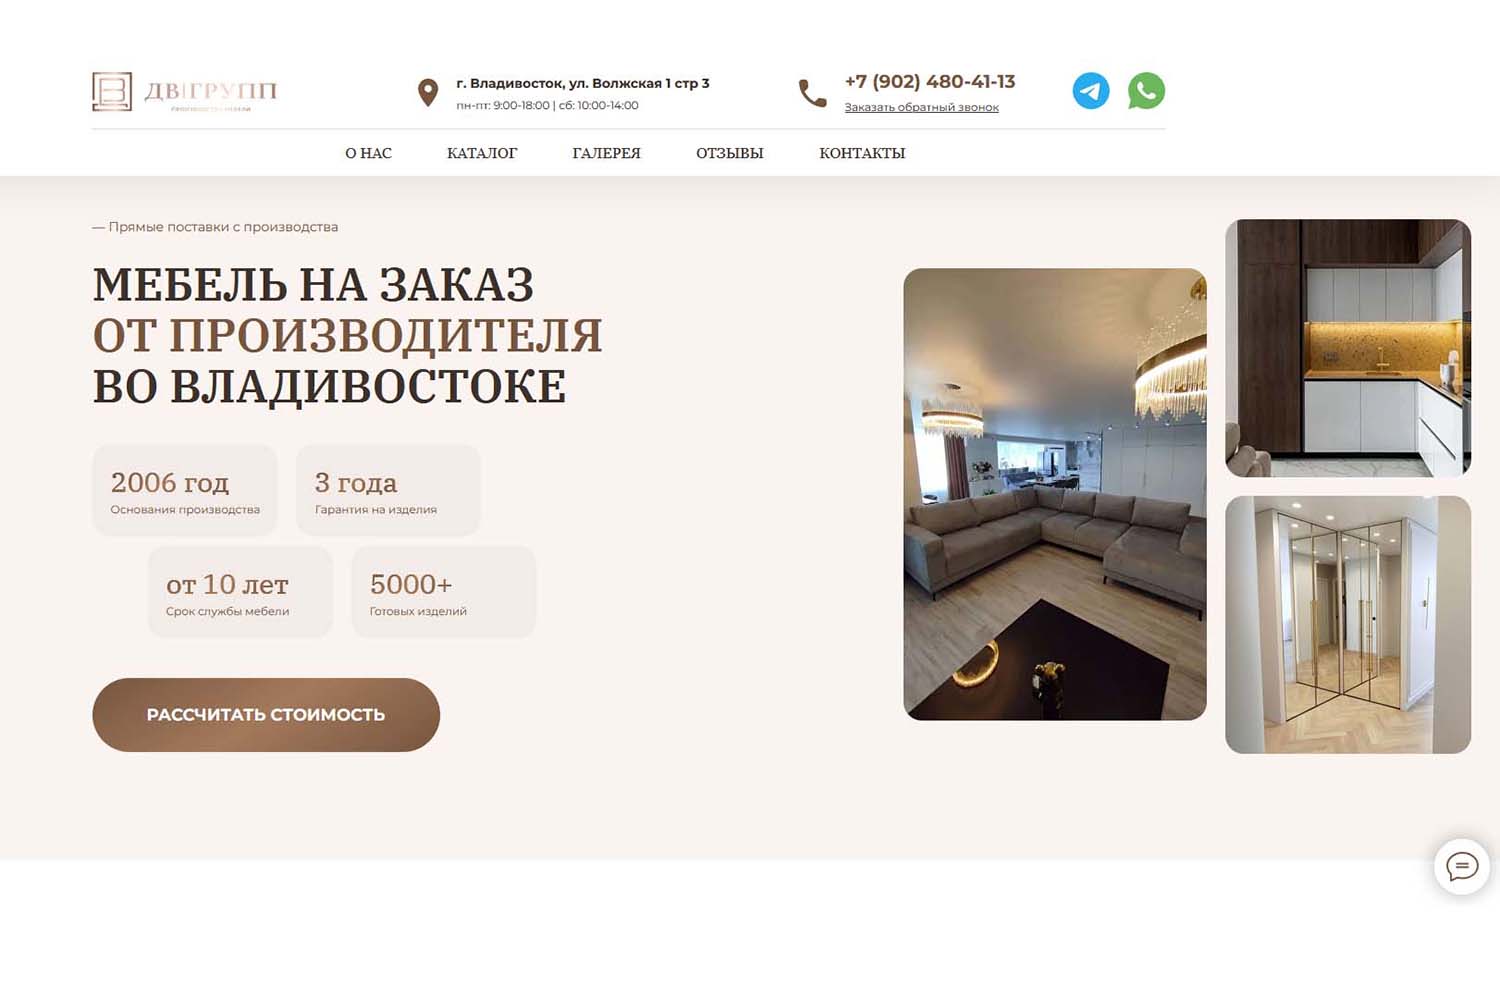The width and height of the screenshot is (1500, 999).
Task: Open the mirrored wardrobe photo
Action: (1348, 625)
